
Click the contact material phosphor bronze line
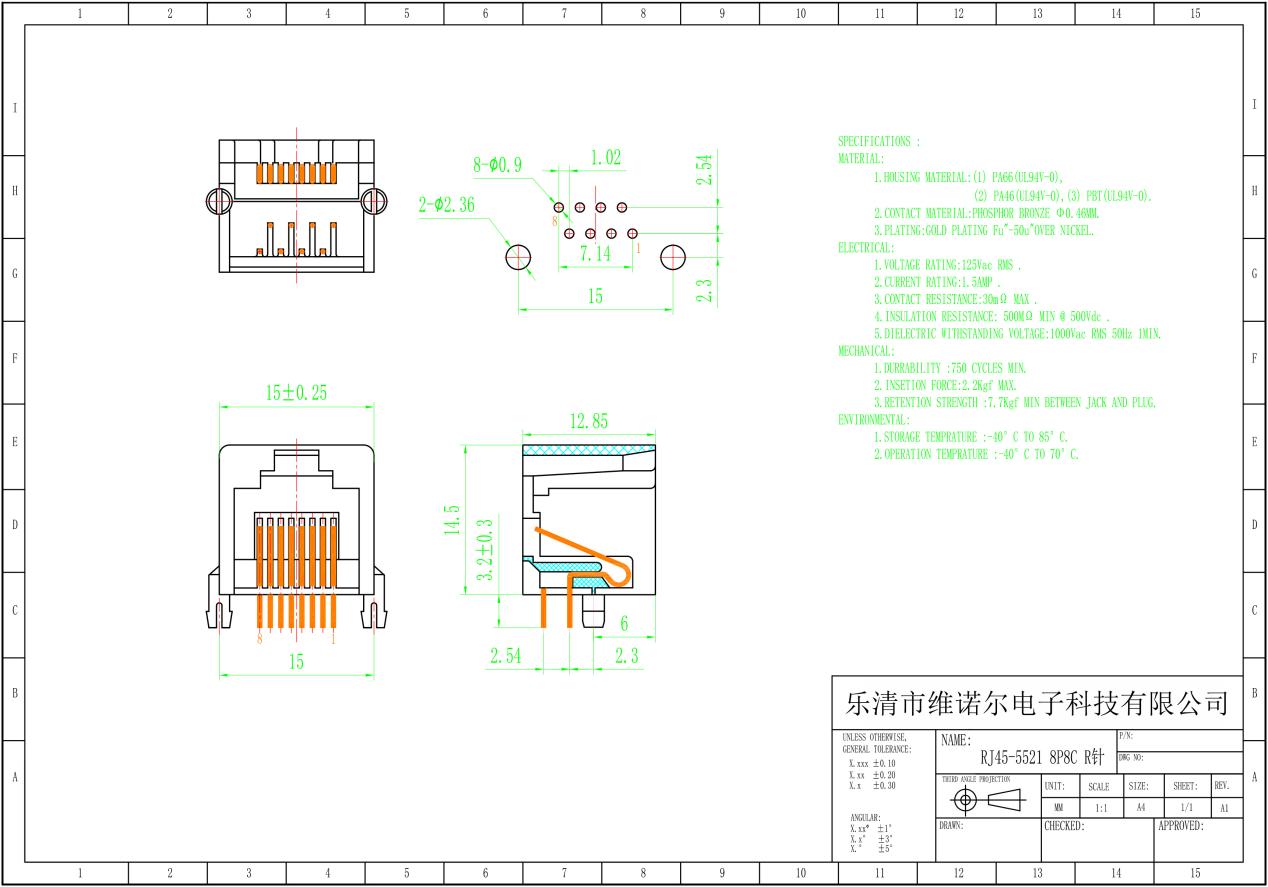(x=986, y=213)
